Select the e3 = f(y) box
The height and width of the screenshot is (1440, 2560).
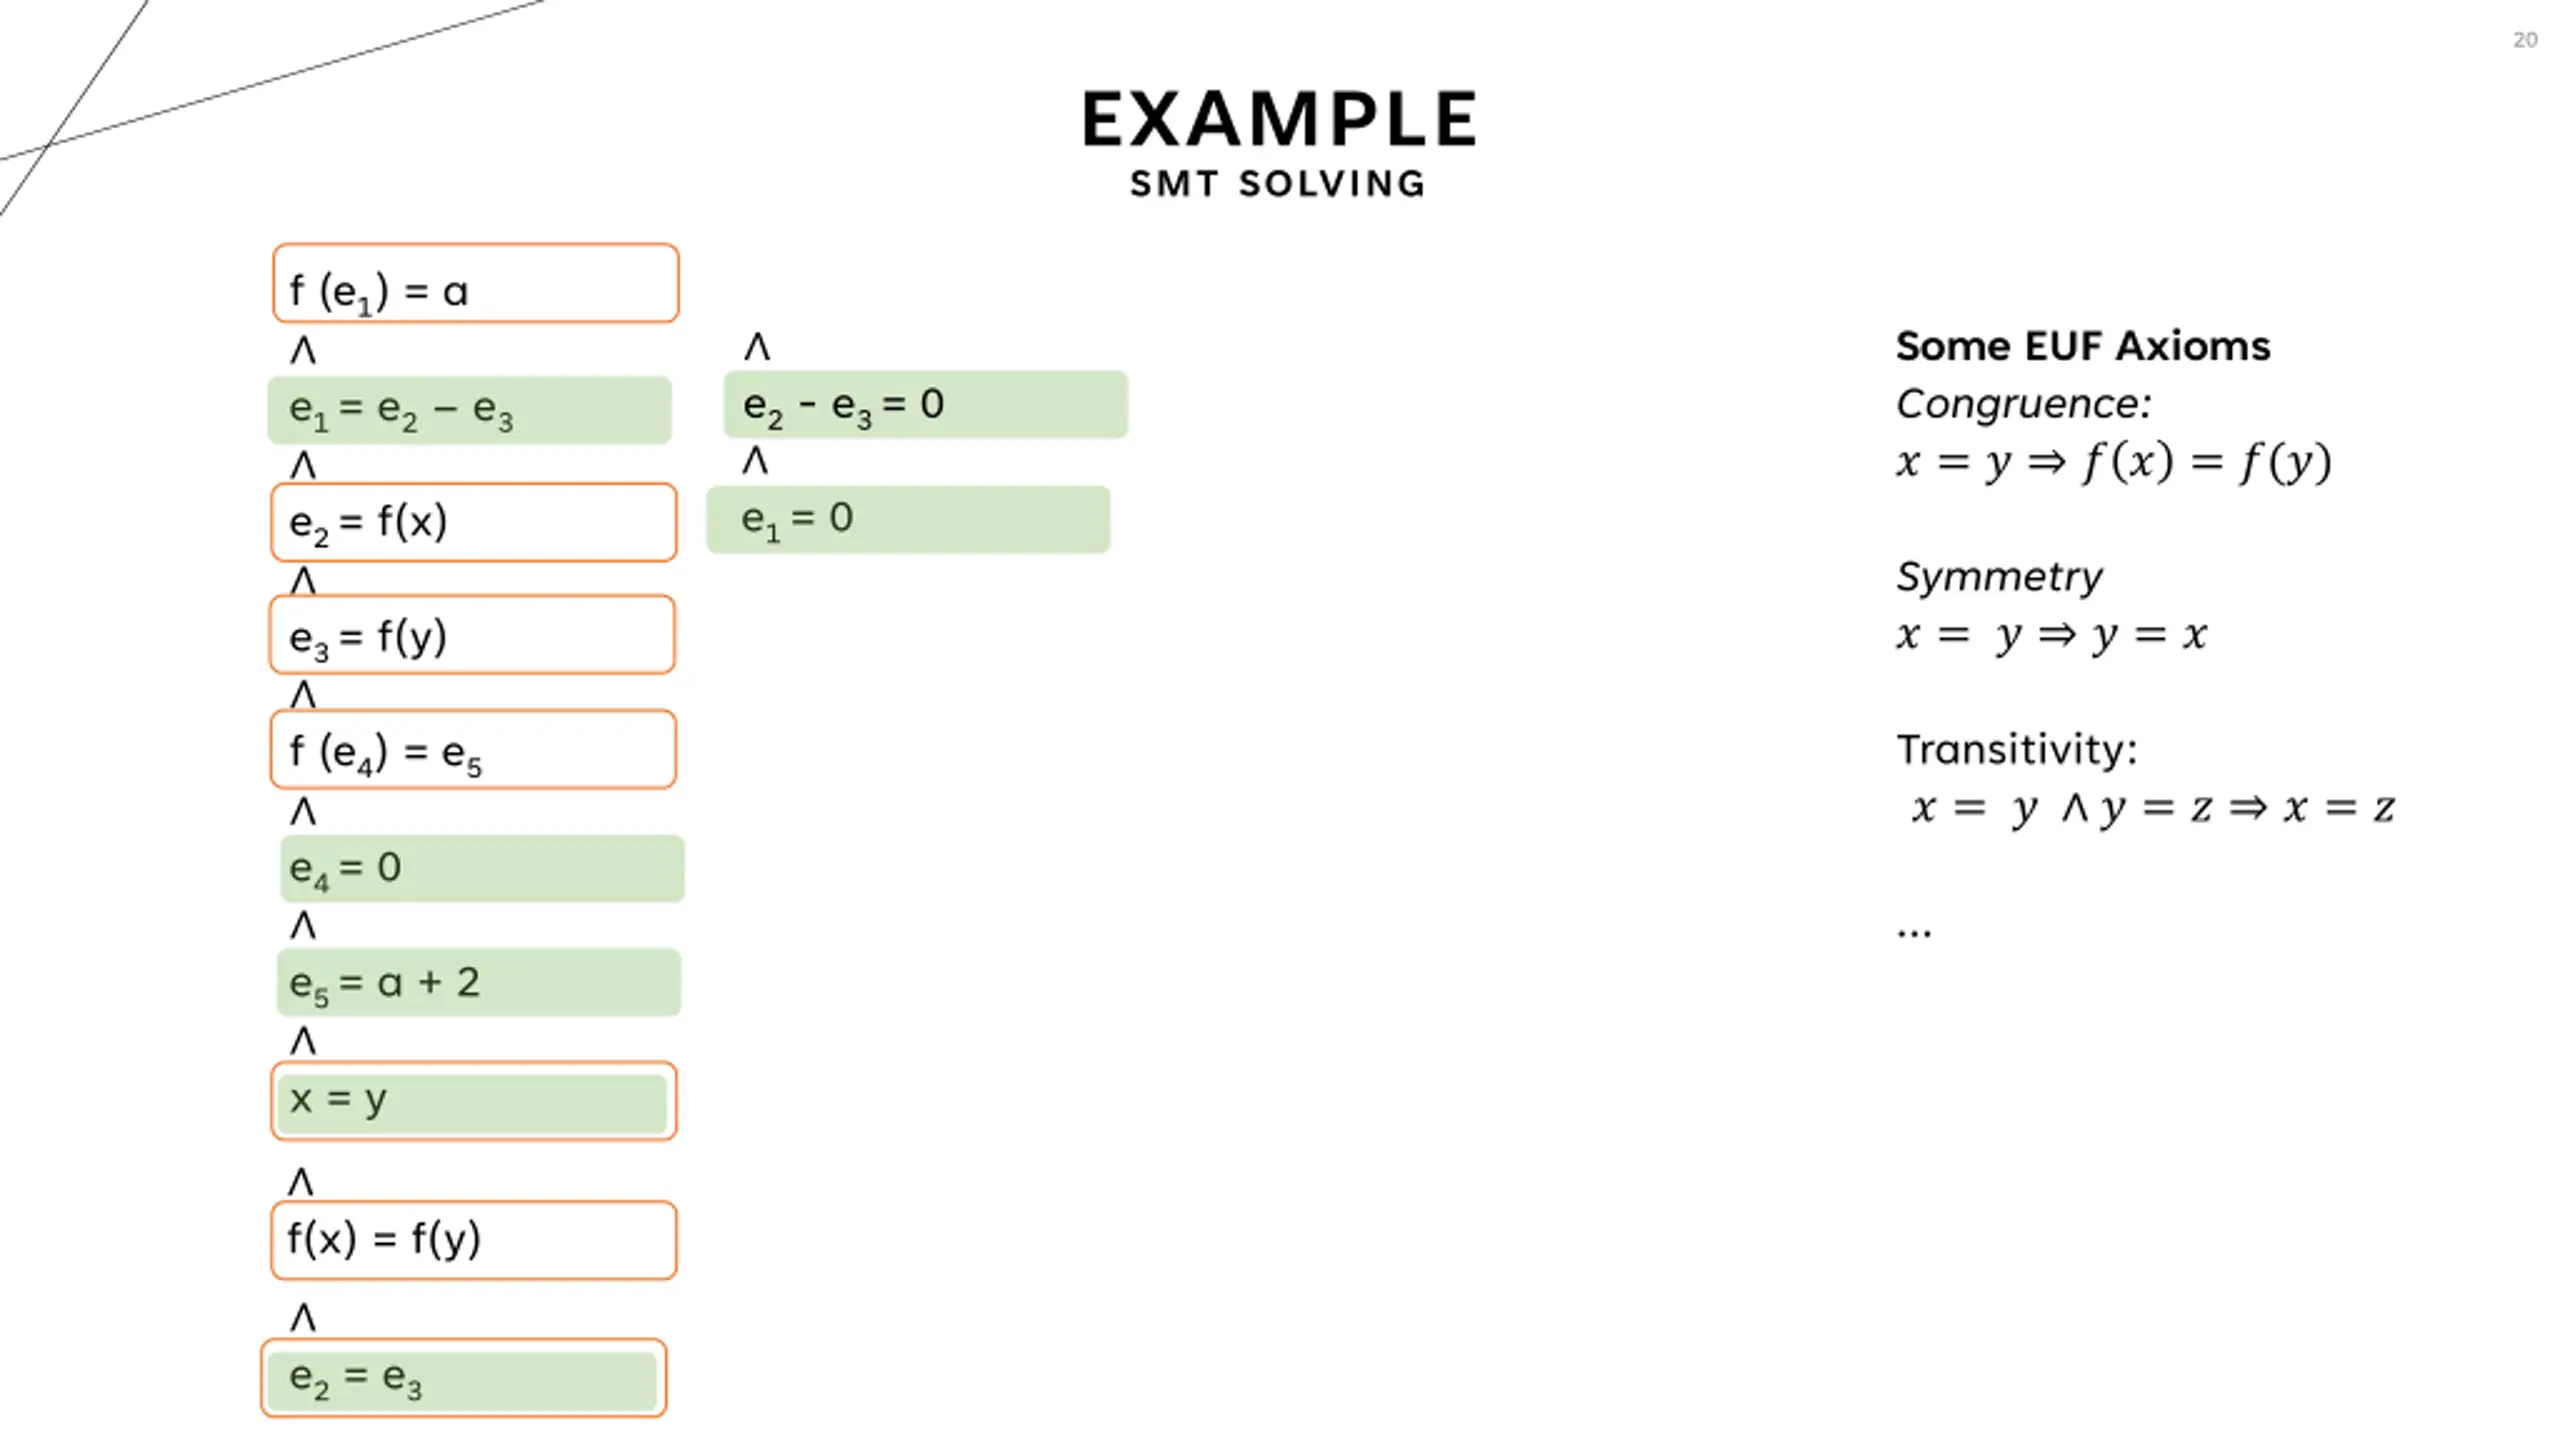coord(472,635)
